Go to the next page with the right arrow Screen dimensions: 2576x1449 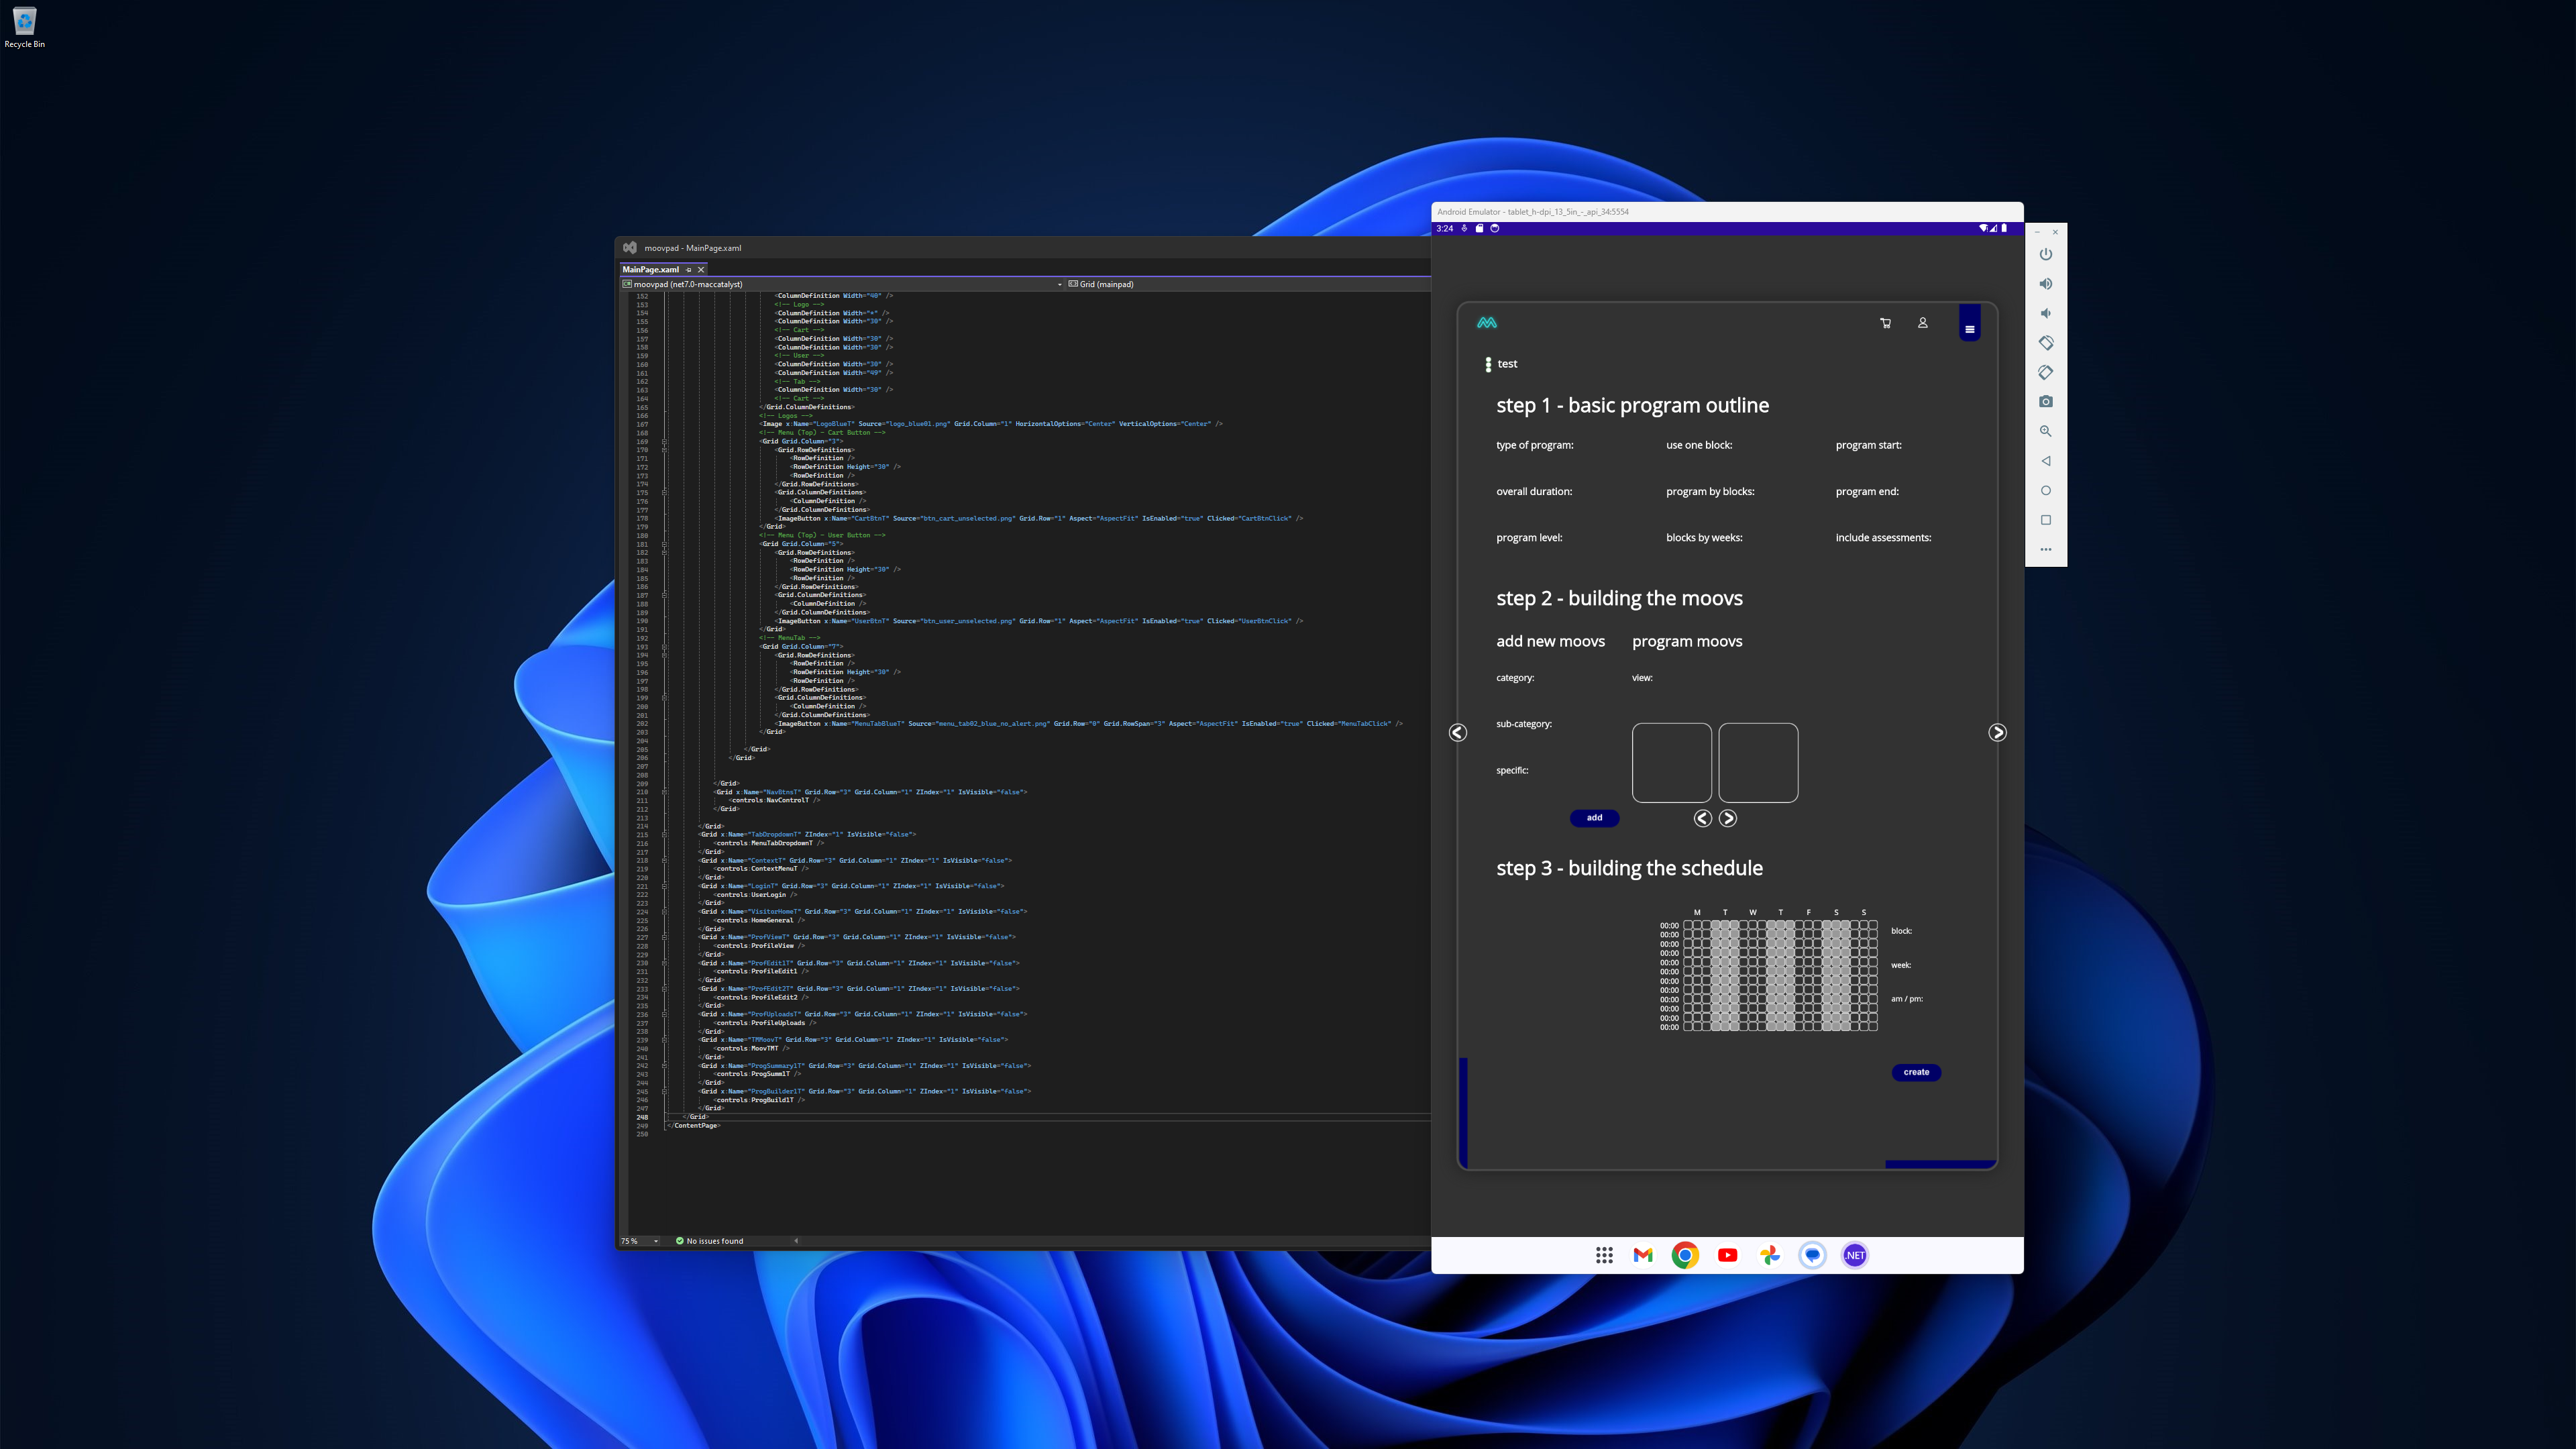[1997, 733]
